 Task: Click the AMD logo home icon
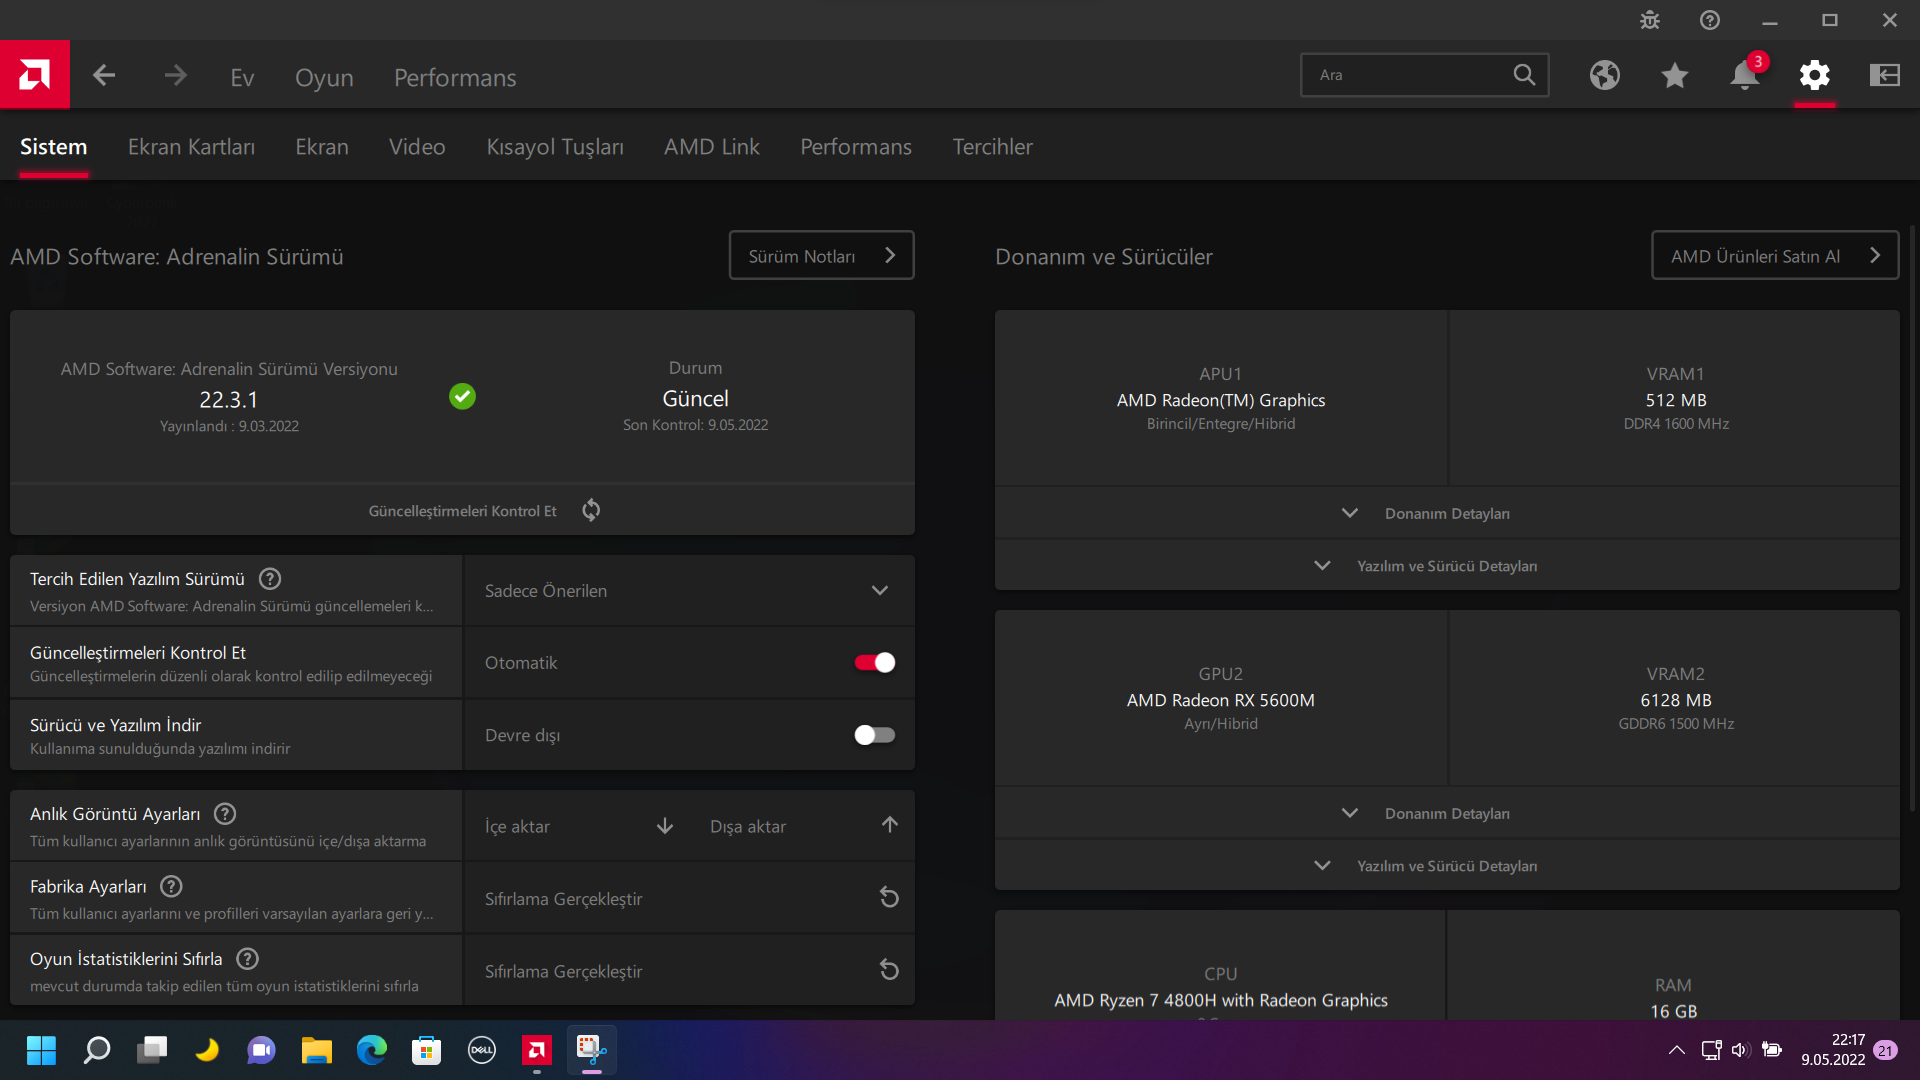pos(35,75)
